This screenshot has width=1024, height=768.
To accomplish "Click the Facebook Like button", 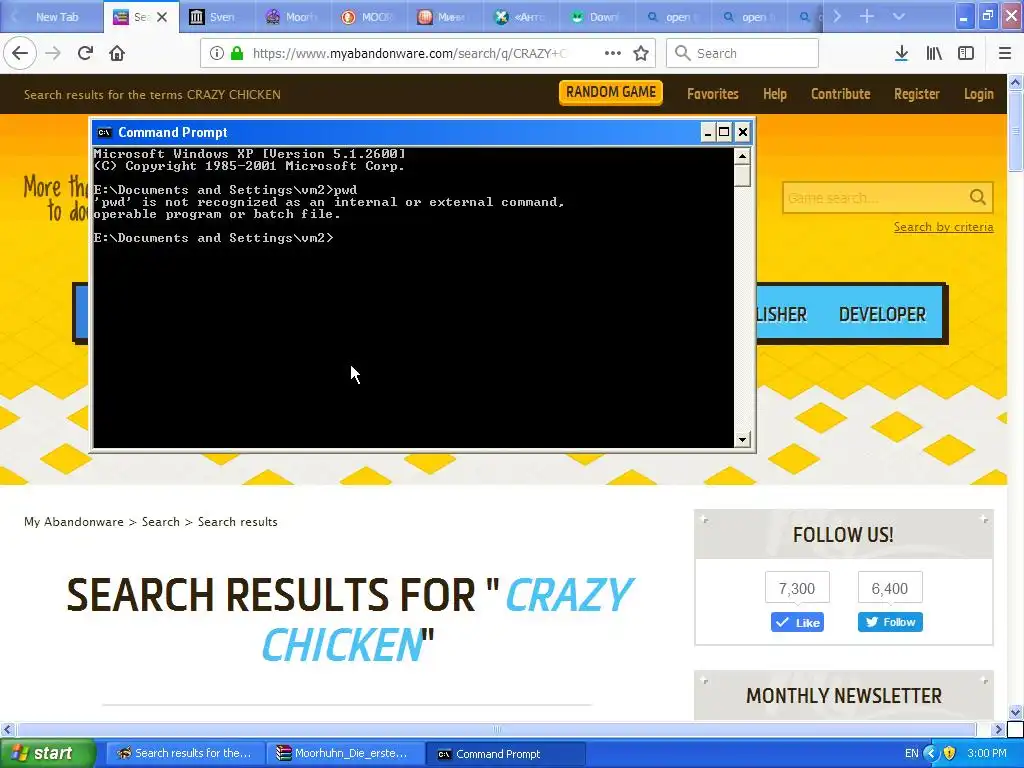I will point(797,622).
